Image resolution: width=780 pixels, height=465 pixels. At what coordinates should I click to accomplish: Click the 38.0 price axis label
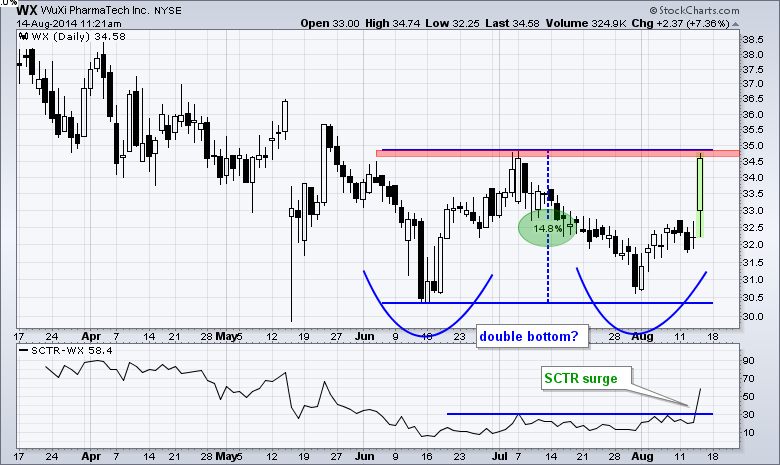tap(753, 55)
